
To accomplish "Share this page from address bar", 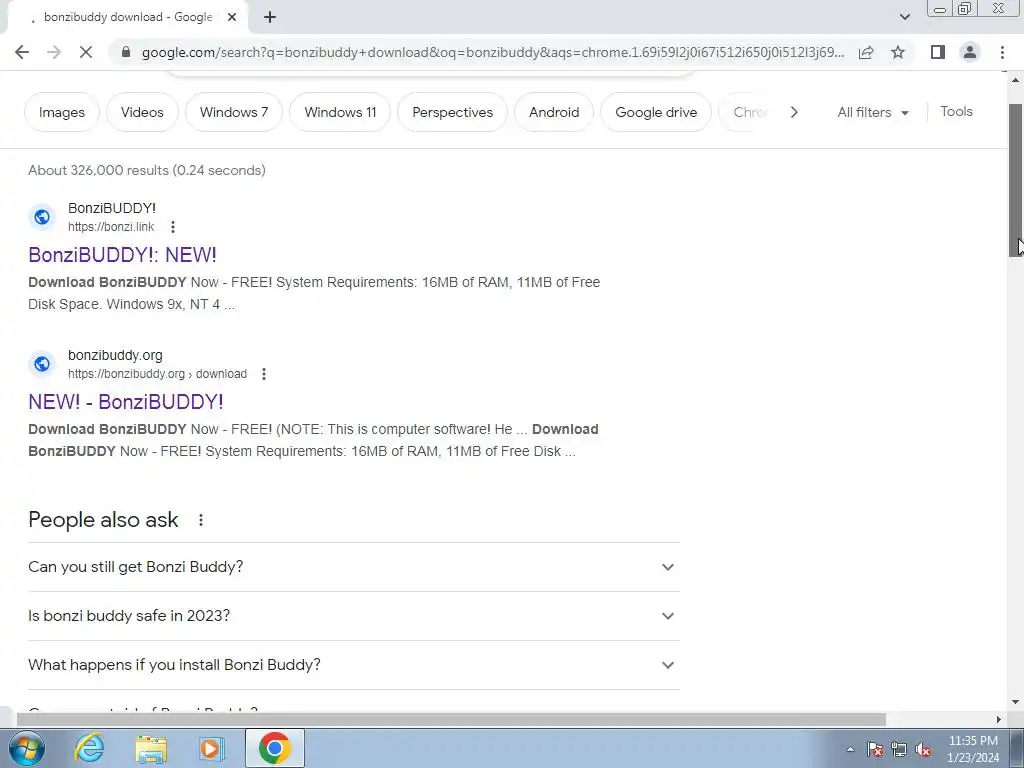I will (866, 52).
